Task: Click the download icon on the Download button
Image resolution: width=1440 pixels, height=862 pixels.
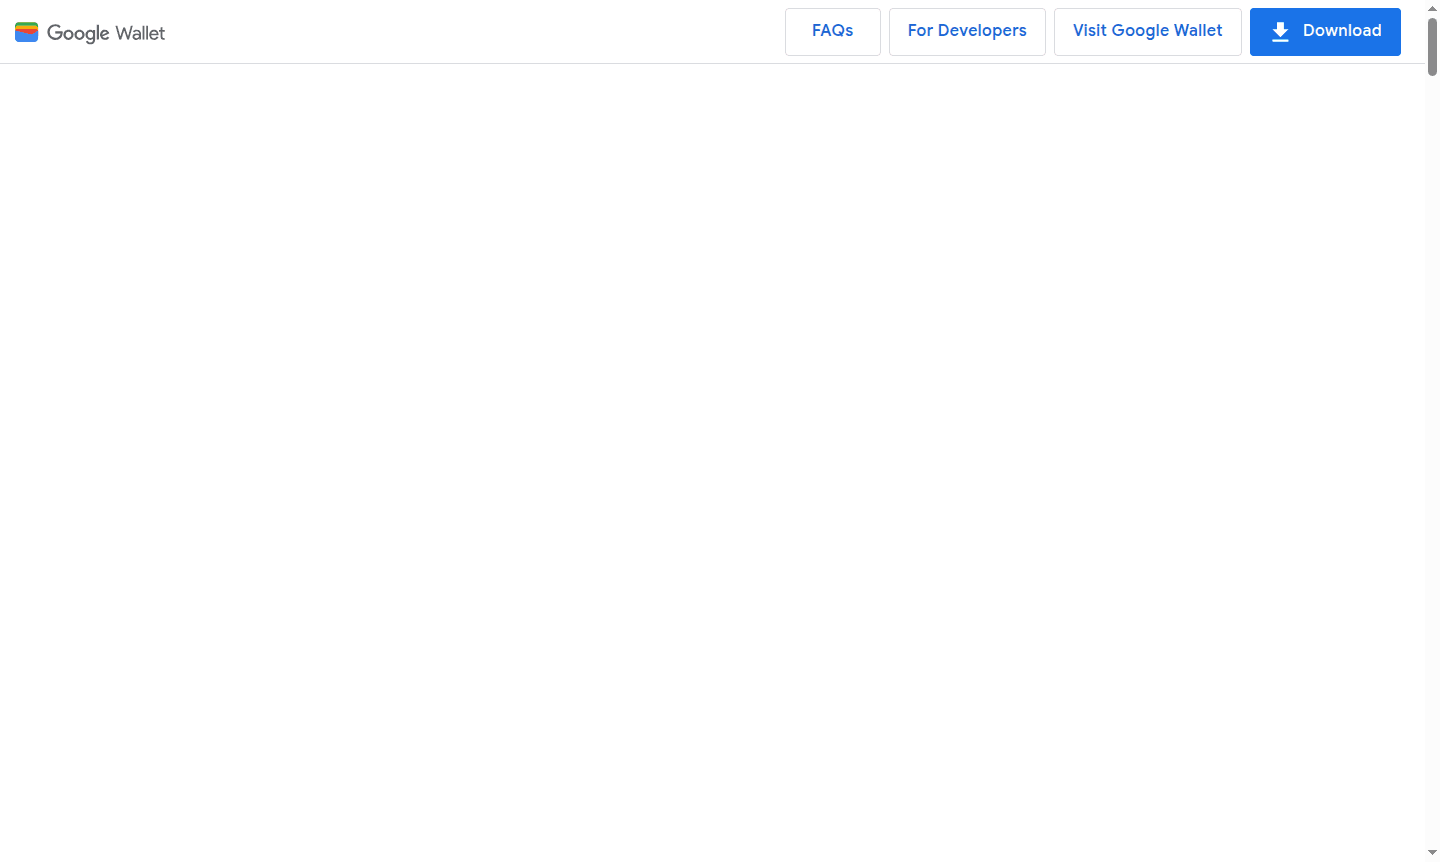Action: (1279, 31)
